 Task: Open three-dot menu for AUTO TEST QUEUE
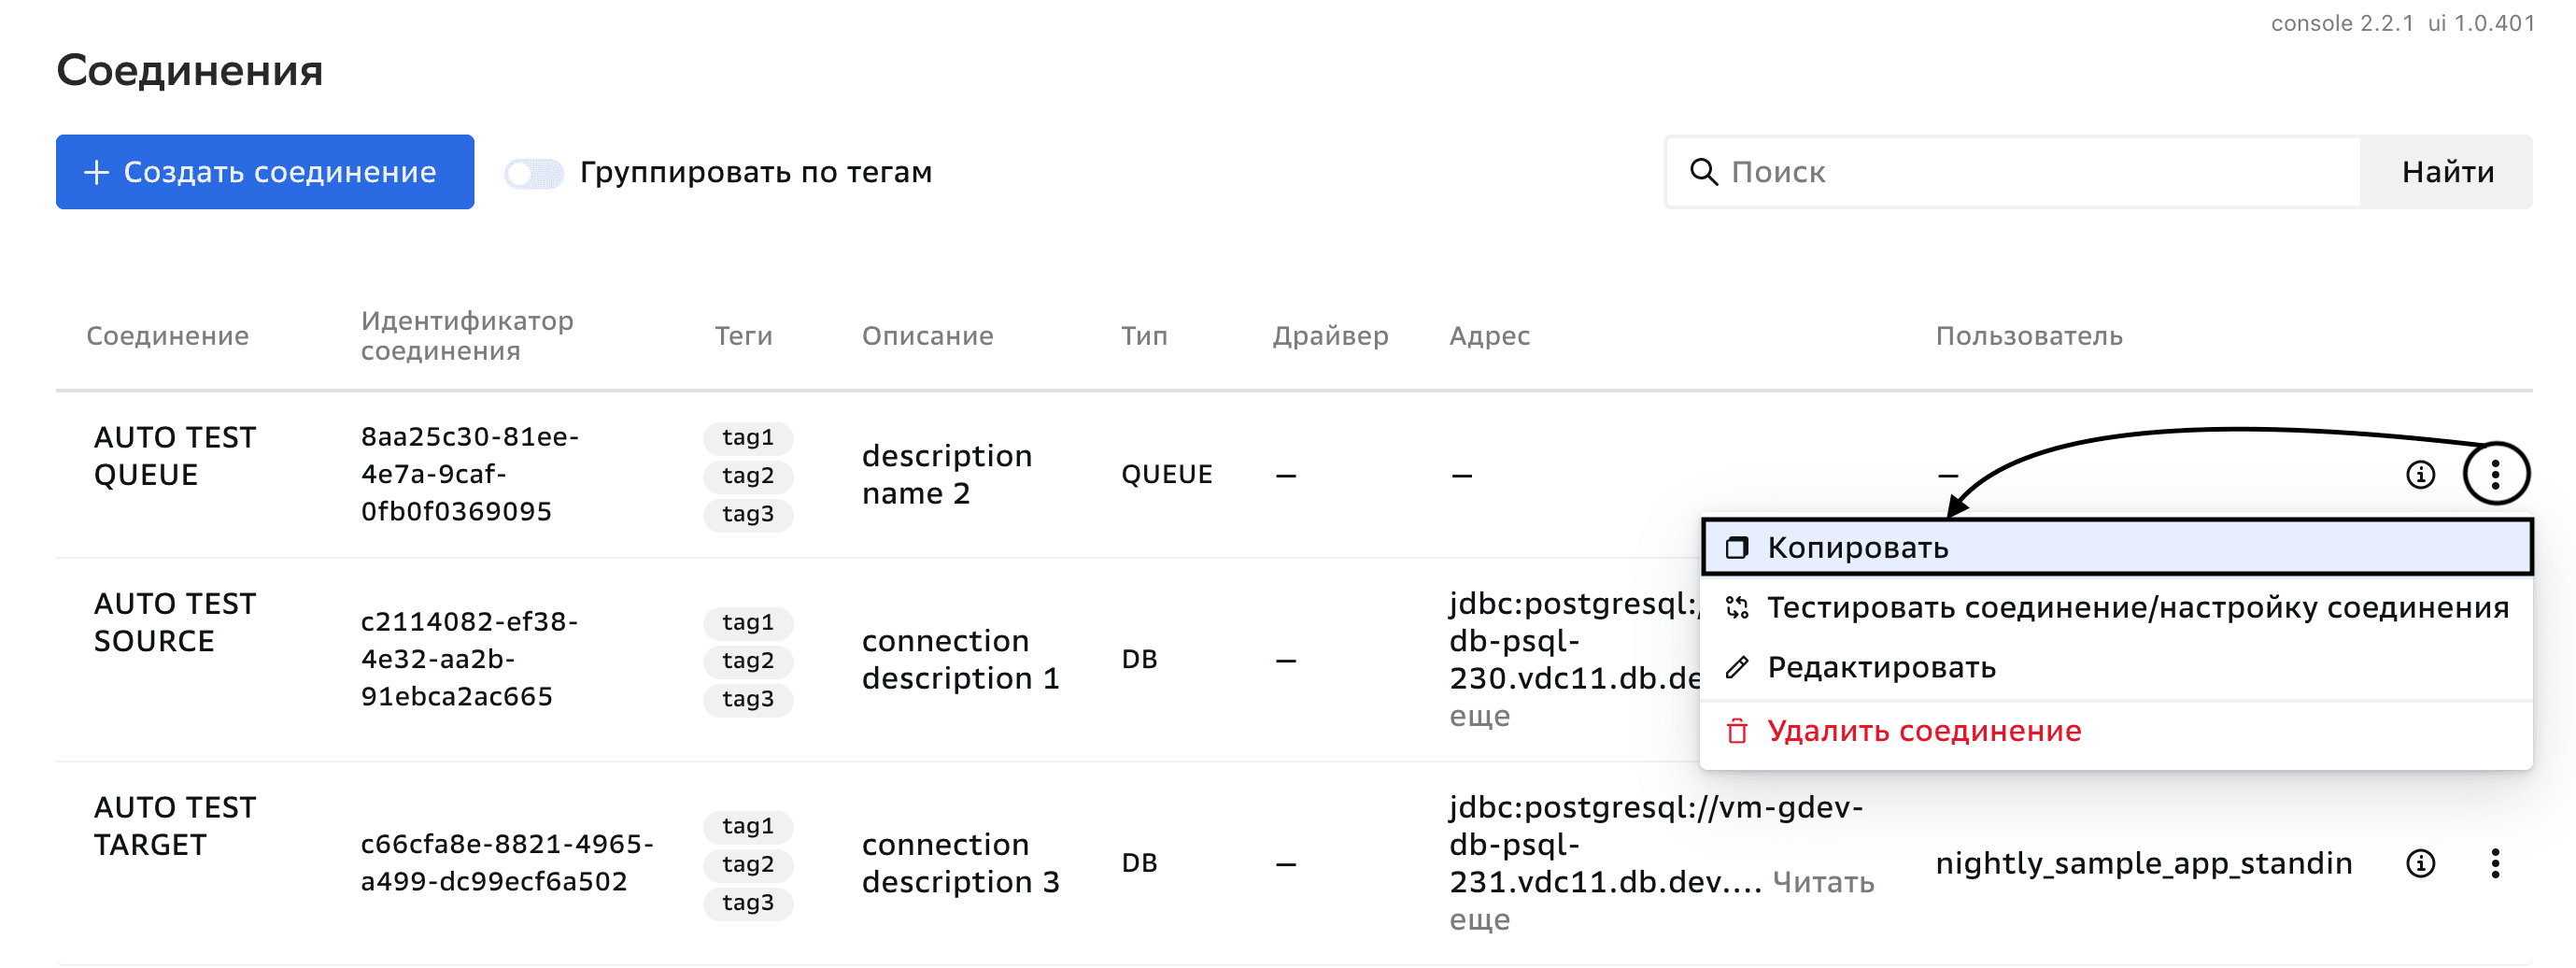[x=2495, y=474]
